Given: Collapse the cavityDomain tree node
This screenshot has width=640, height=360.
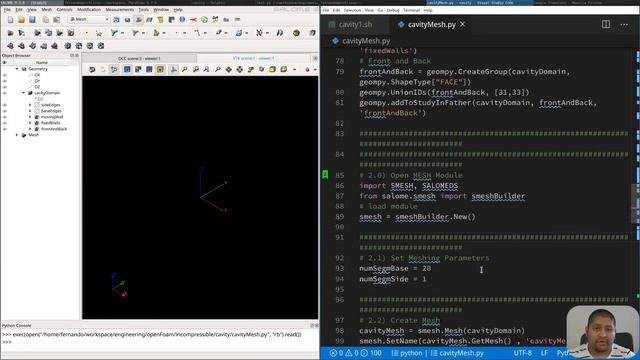Looking at the screenshot, I should [x=24, y=93].
